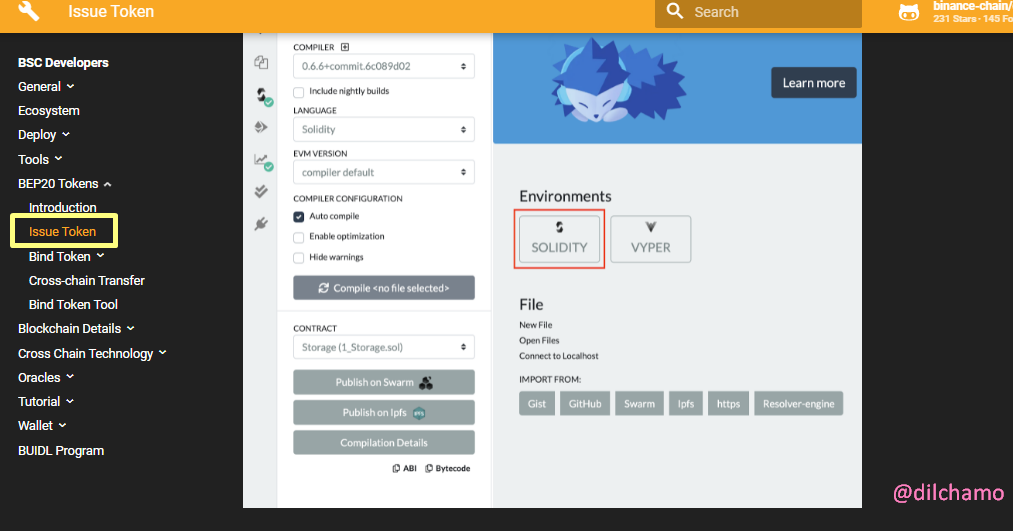
Task: Click the search magnifier icon
Action: 674,11
